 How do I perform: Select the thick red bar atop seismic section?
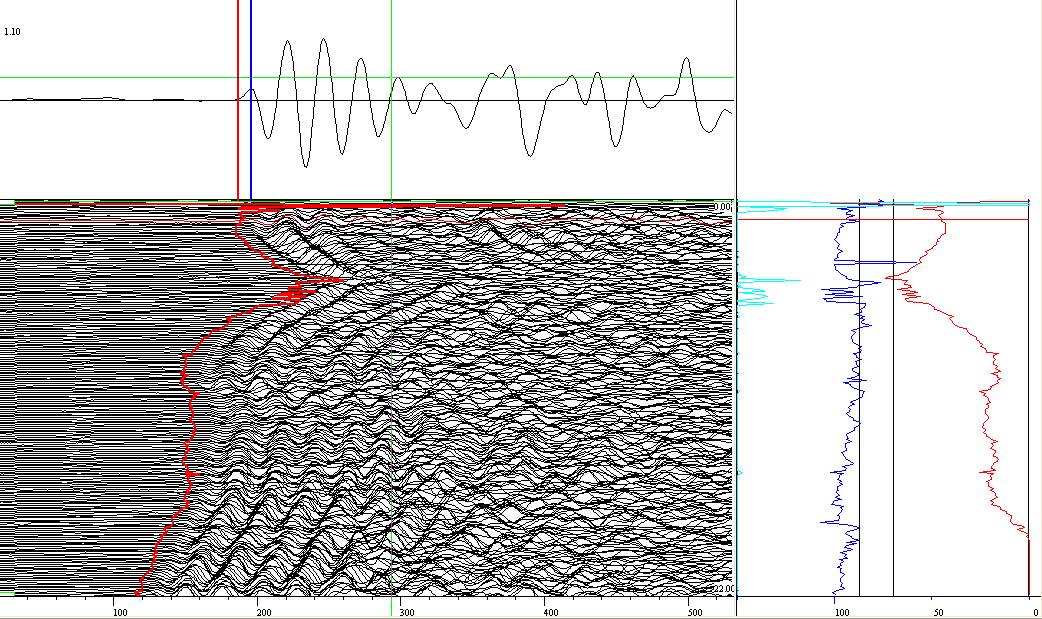point(400,206)
